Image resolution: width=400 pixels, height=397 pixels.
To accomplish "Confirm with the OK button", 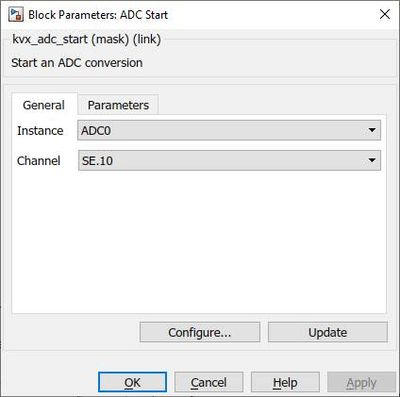I will 132,382.
